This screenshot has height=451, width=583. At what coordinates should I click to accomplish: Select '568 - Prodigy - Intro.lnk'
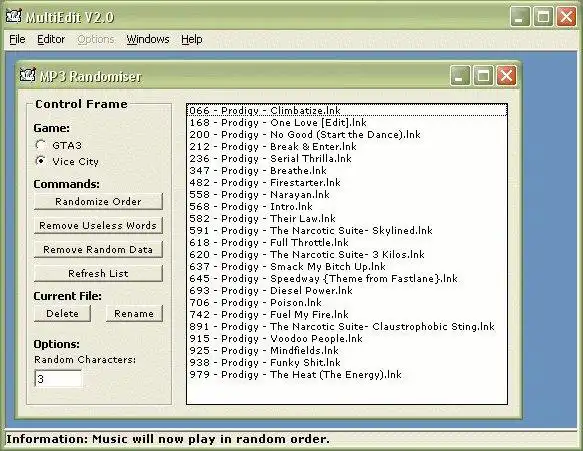347,206
